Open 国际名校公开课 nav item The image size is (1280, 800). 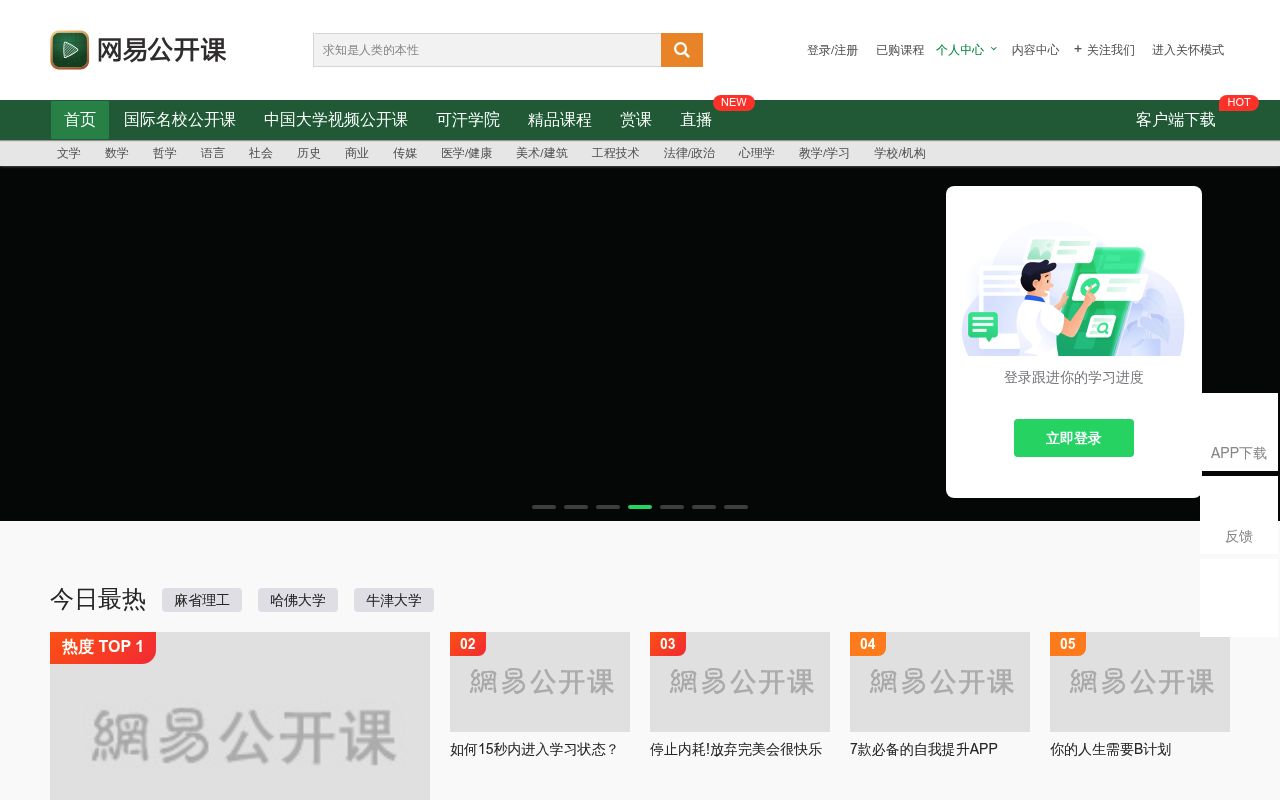point(180,120)
